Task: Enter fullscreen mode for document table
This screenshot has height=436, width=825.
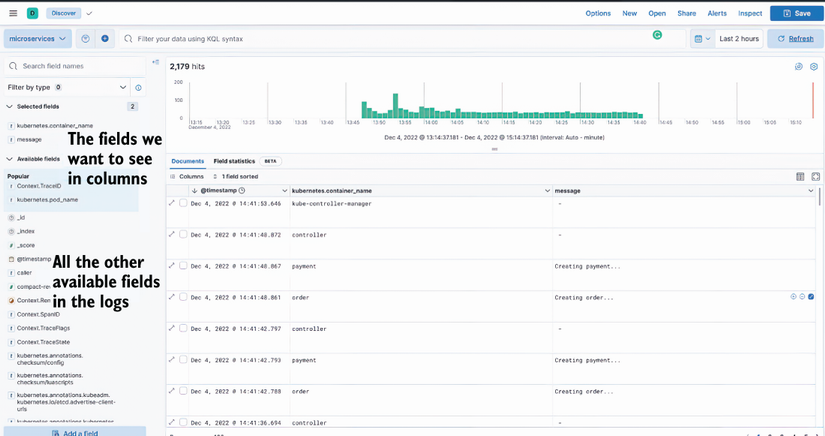Action: 816,177
